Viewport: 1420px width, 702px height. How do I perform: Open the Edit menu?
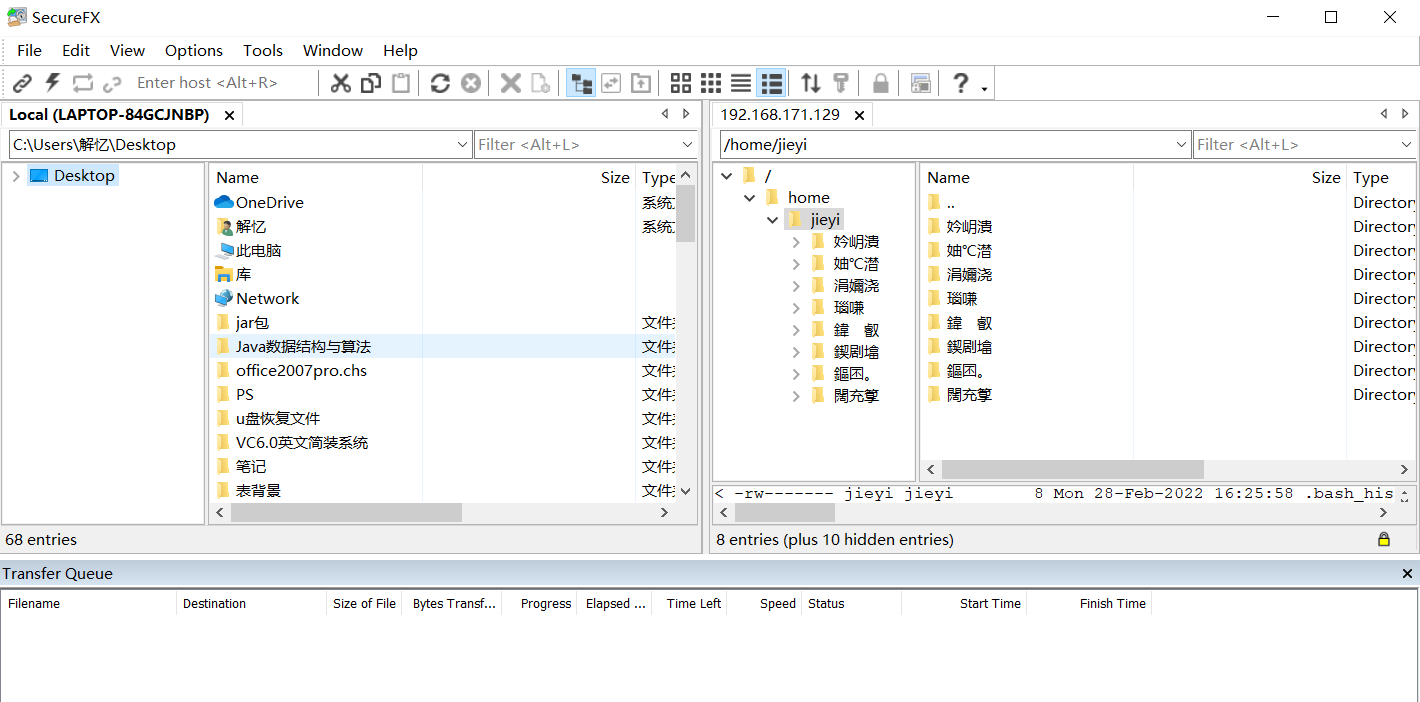76,50
